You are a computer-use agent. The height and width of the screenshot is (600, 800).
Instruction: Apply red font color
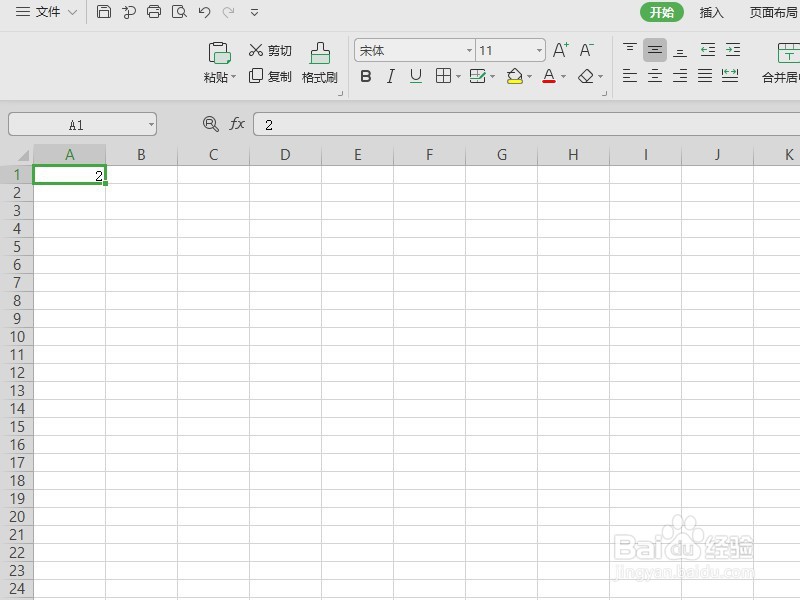click(549, 77)
